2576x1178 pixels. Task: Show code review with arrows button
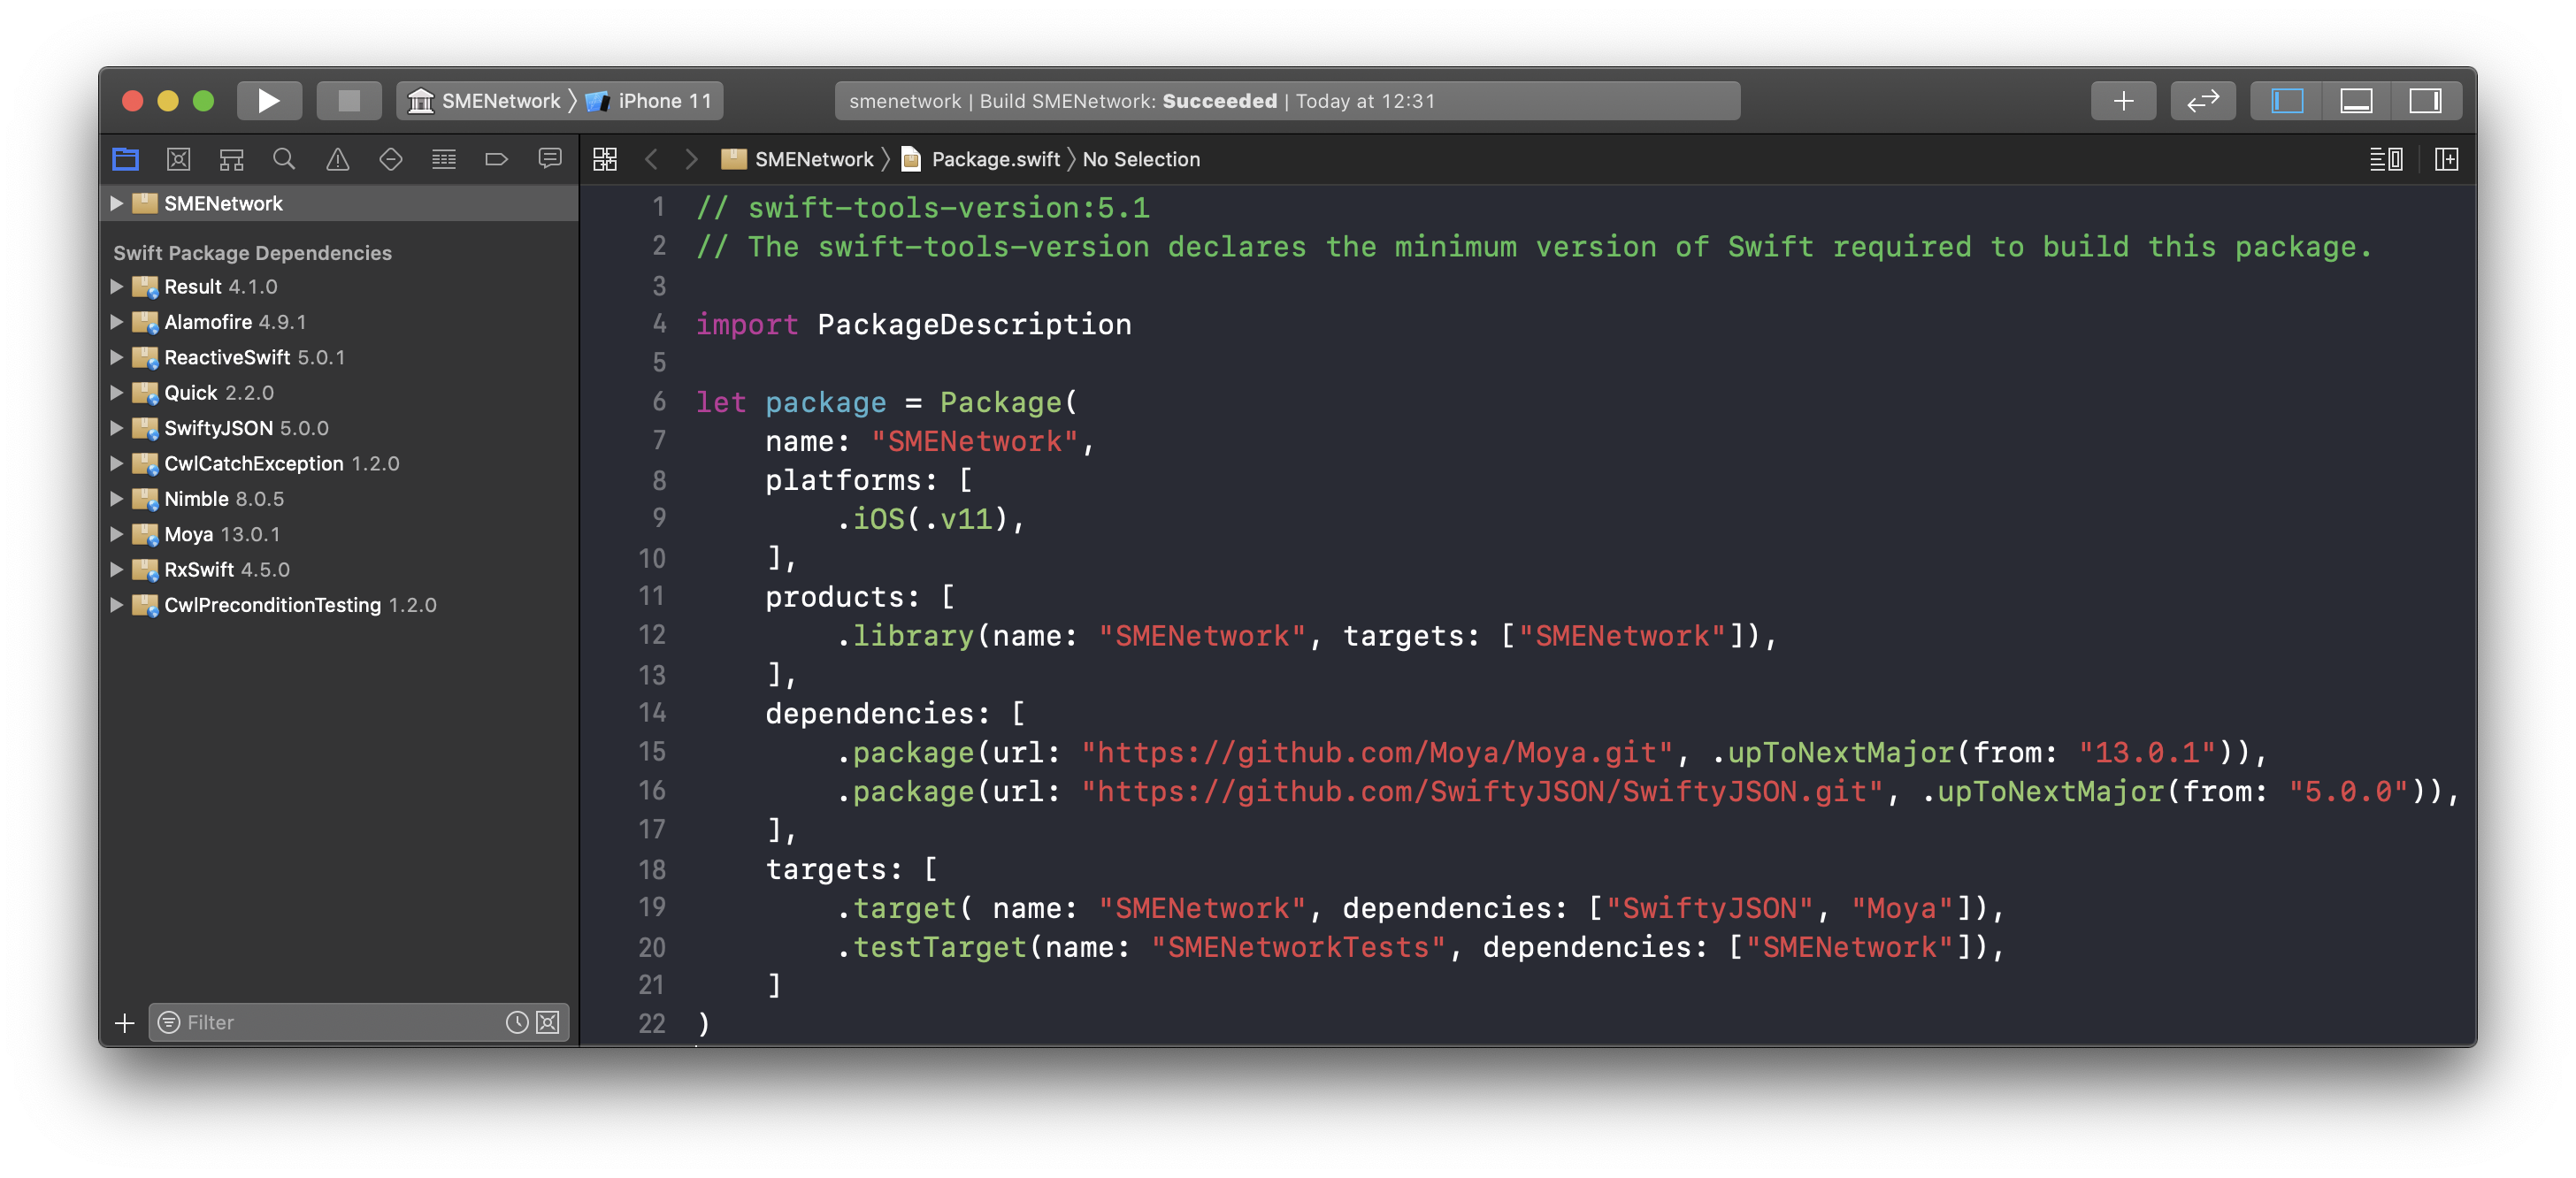2203,101
